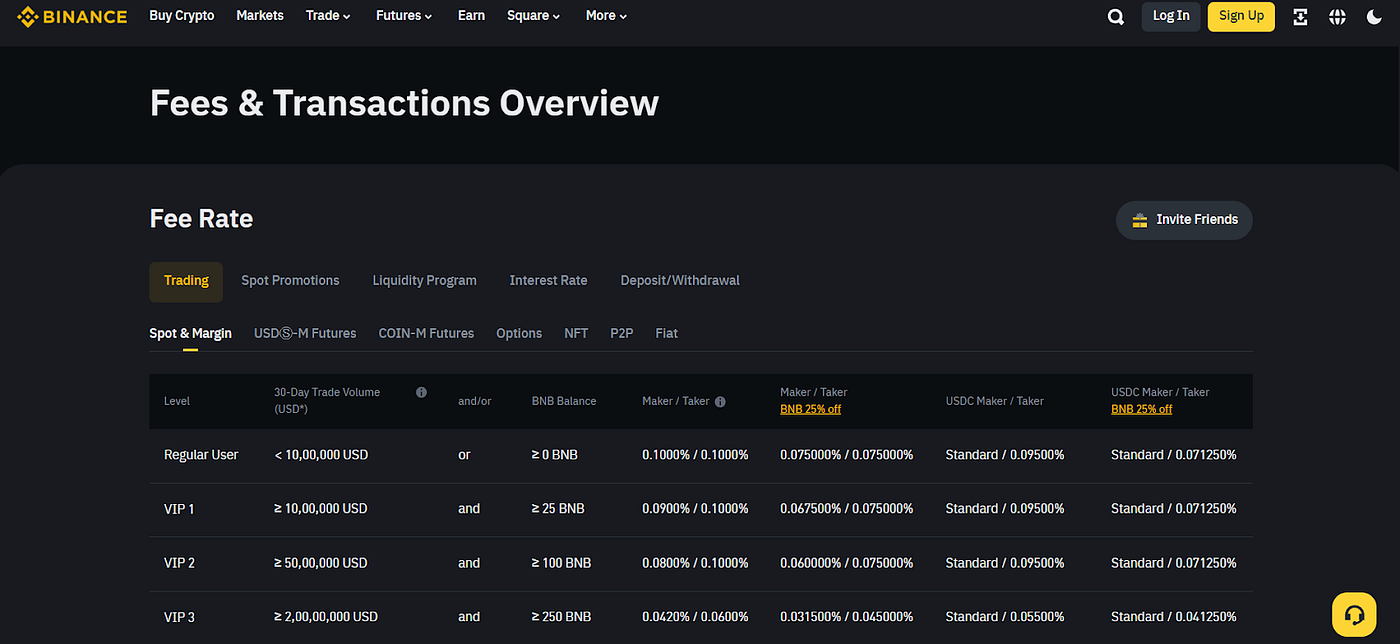Toggle the dark mode moon icon
This screenshot has width=1400, height=644.
click(1375, 16)
